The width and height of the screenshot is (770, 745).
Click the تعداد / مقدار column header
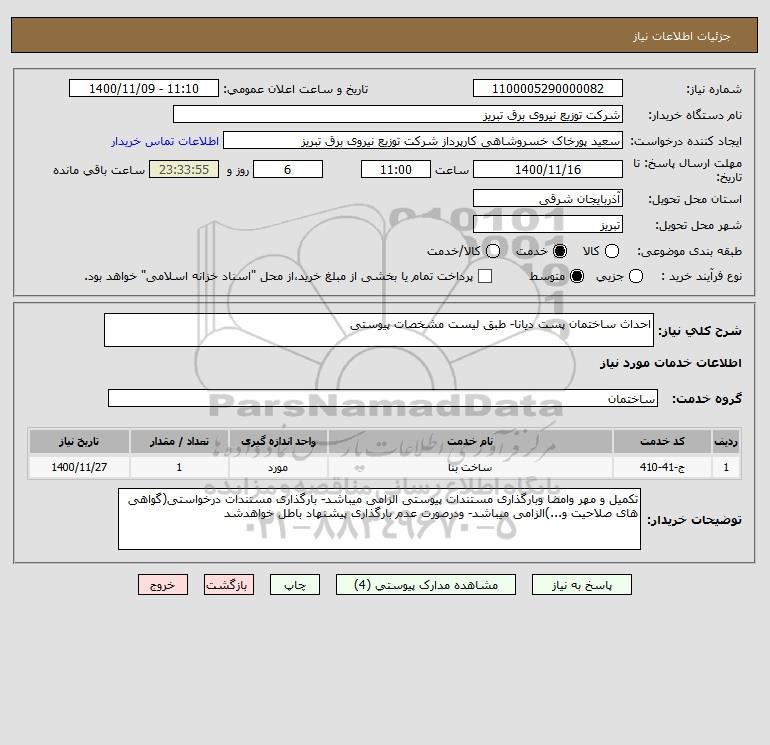pyautogui.click(x=179, y=441)
